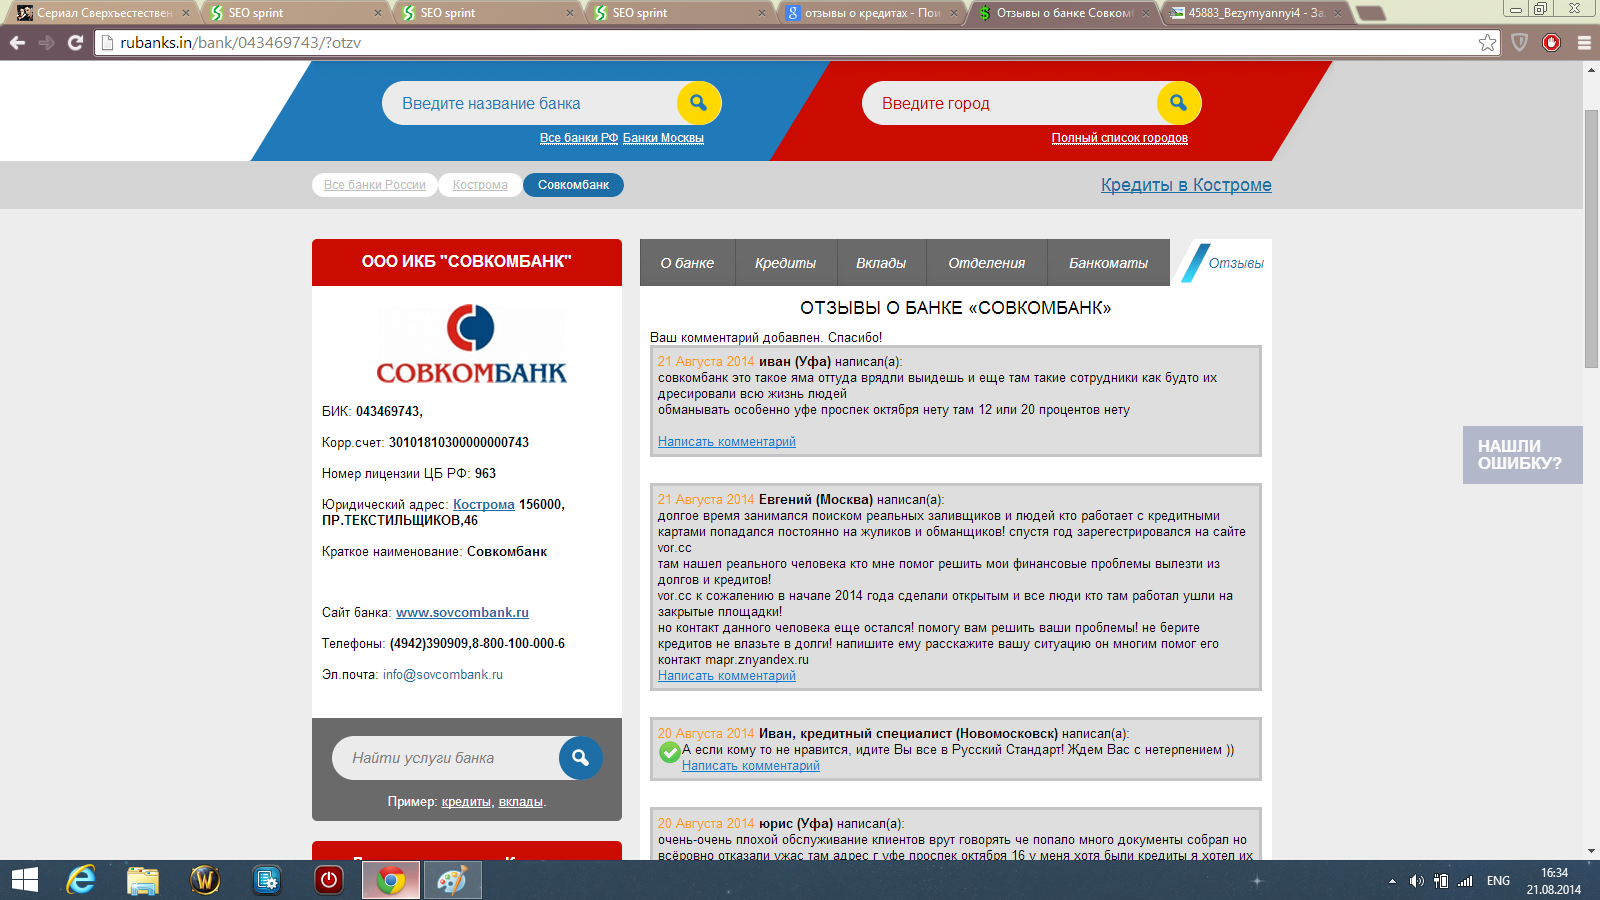Open the Windows Start button
Image resolution: width=1600 pixels, height=900 pixels.
tap(25, 880)
